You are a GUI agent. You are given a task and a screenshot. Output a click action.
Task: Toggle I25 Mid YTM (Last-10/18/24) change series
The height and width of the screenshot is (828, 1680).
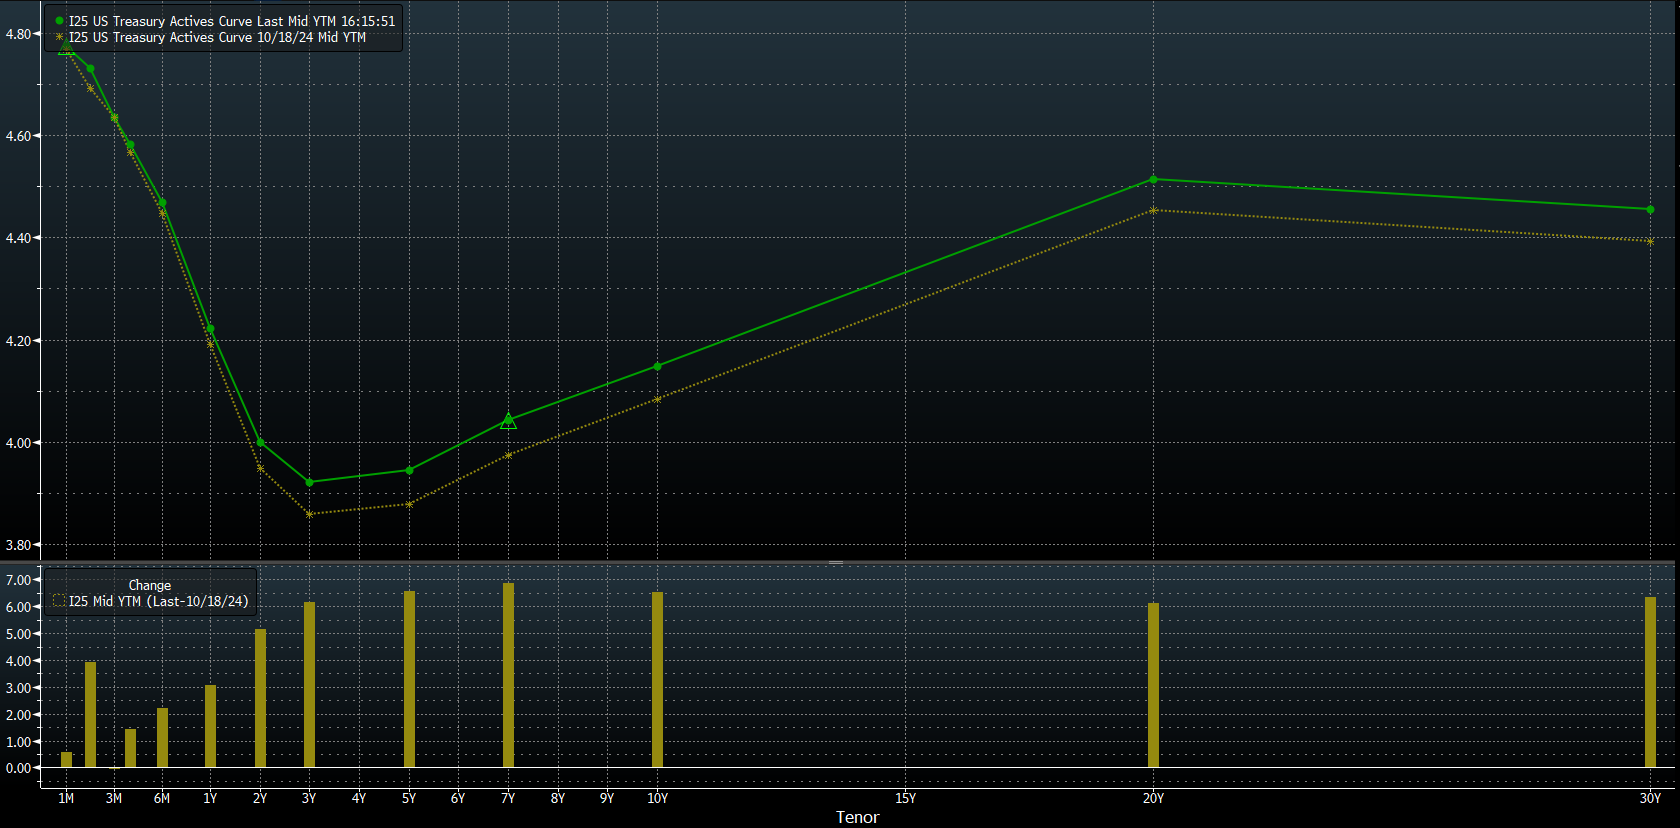click(x=158, y=601)
